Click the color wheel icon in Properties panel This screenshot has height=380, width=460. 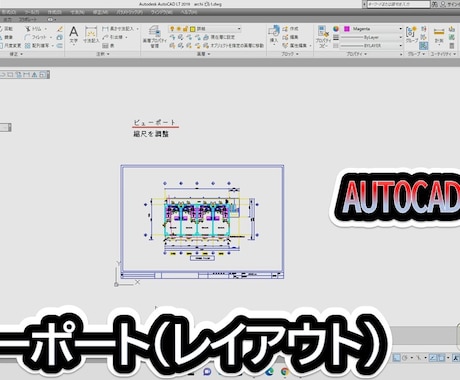pos(336,29)
